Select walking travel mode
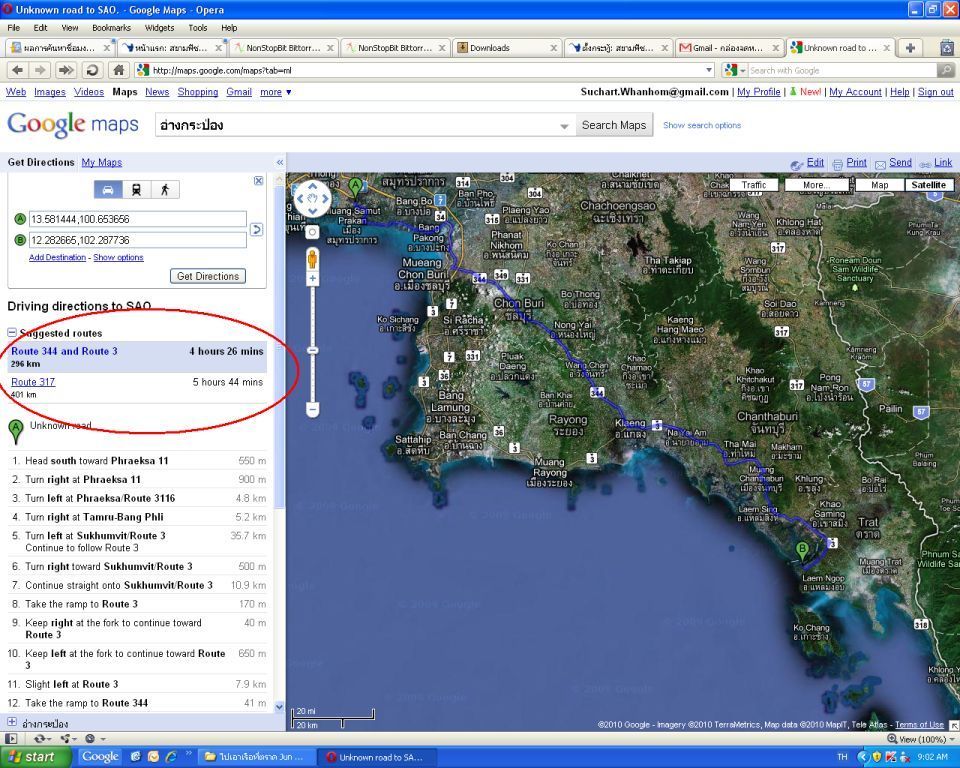The height and width of the screenshot is (768, 960). click(165, 189)
